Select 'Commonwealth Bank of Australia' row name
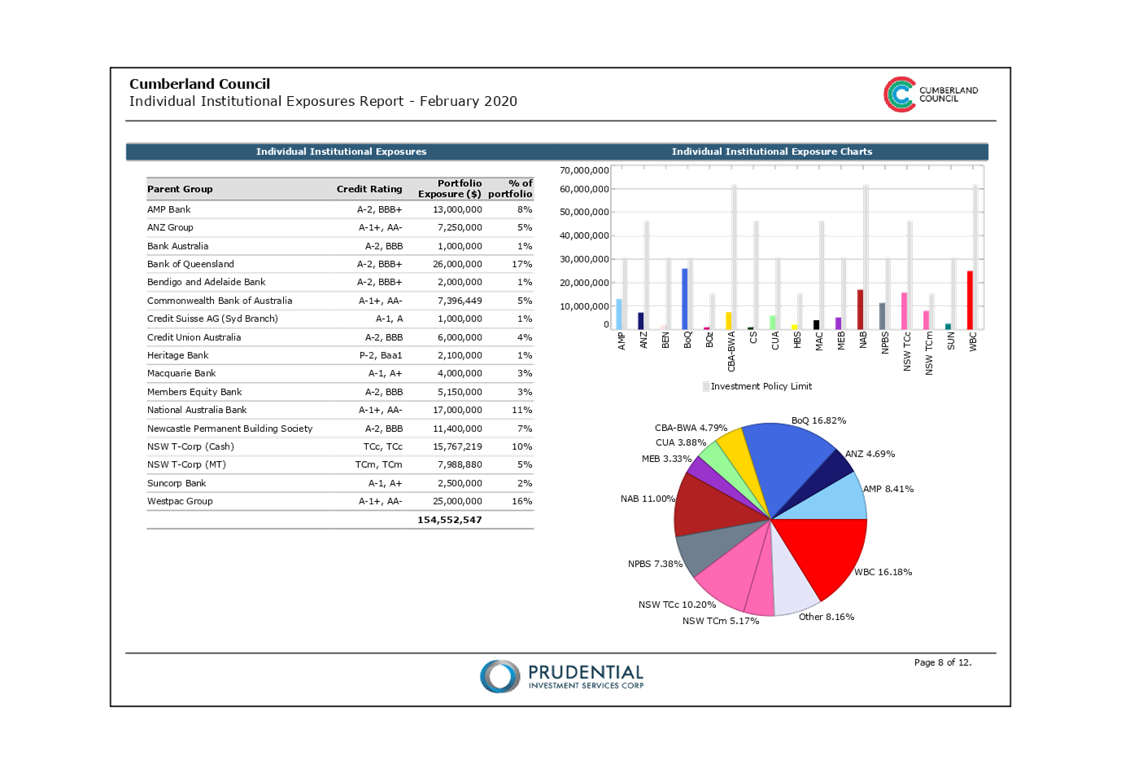 (219, 301)
